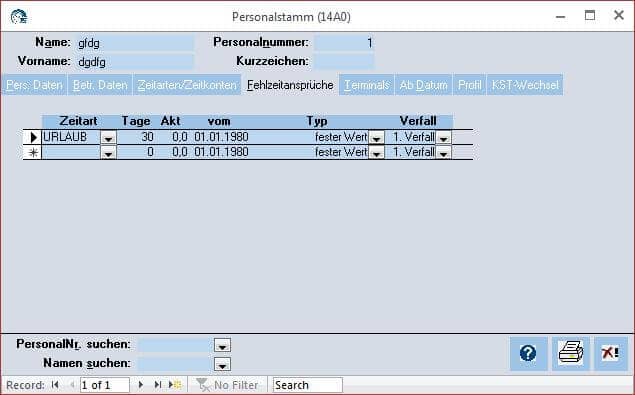This screenshot has width=635, height=395.
Task: Maximize the Personalstamm window
Action: [590, 16]
